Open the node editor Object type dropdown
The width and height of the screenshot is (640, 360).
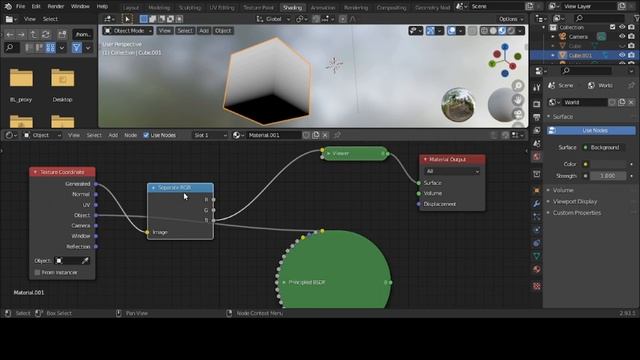(42, 135)
